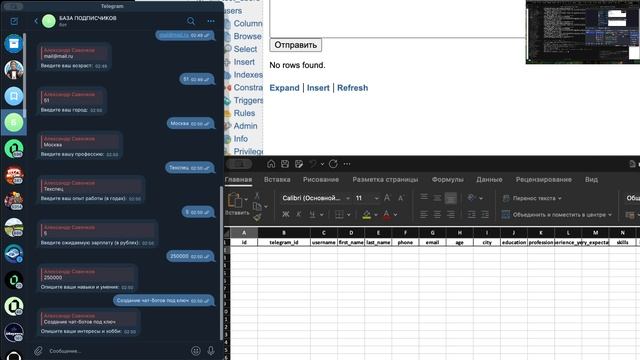Click the Insert link beside Expand
Image resolution: width=640 pixels, height=360 pixels.
318,88
